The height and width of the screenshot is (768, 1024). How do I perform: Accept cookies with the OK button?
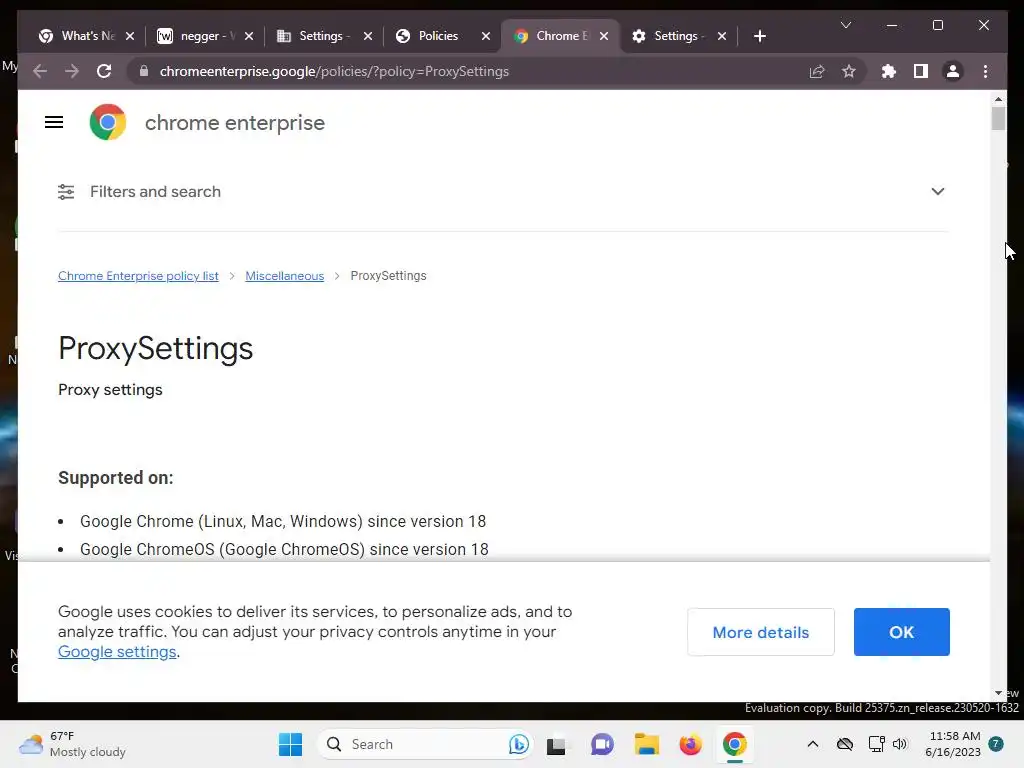(901, 632)
